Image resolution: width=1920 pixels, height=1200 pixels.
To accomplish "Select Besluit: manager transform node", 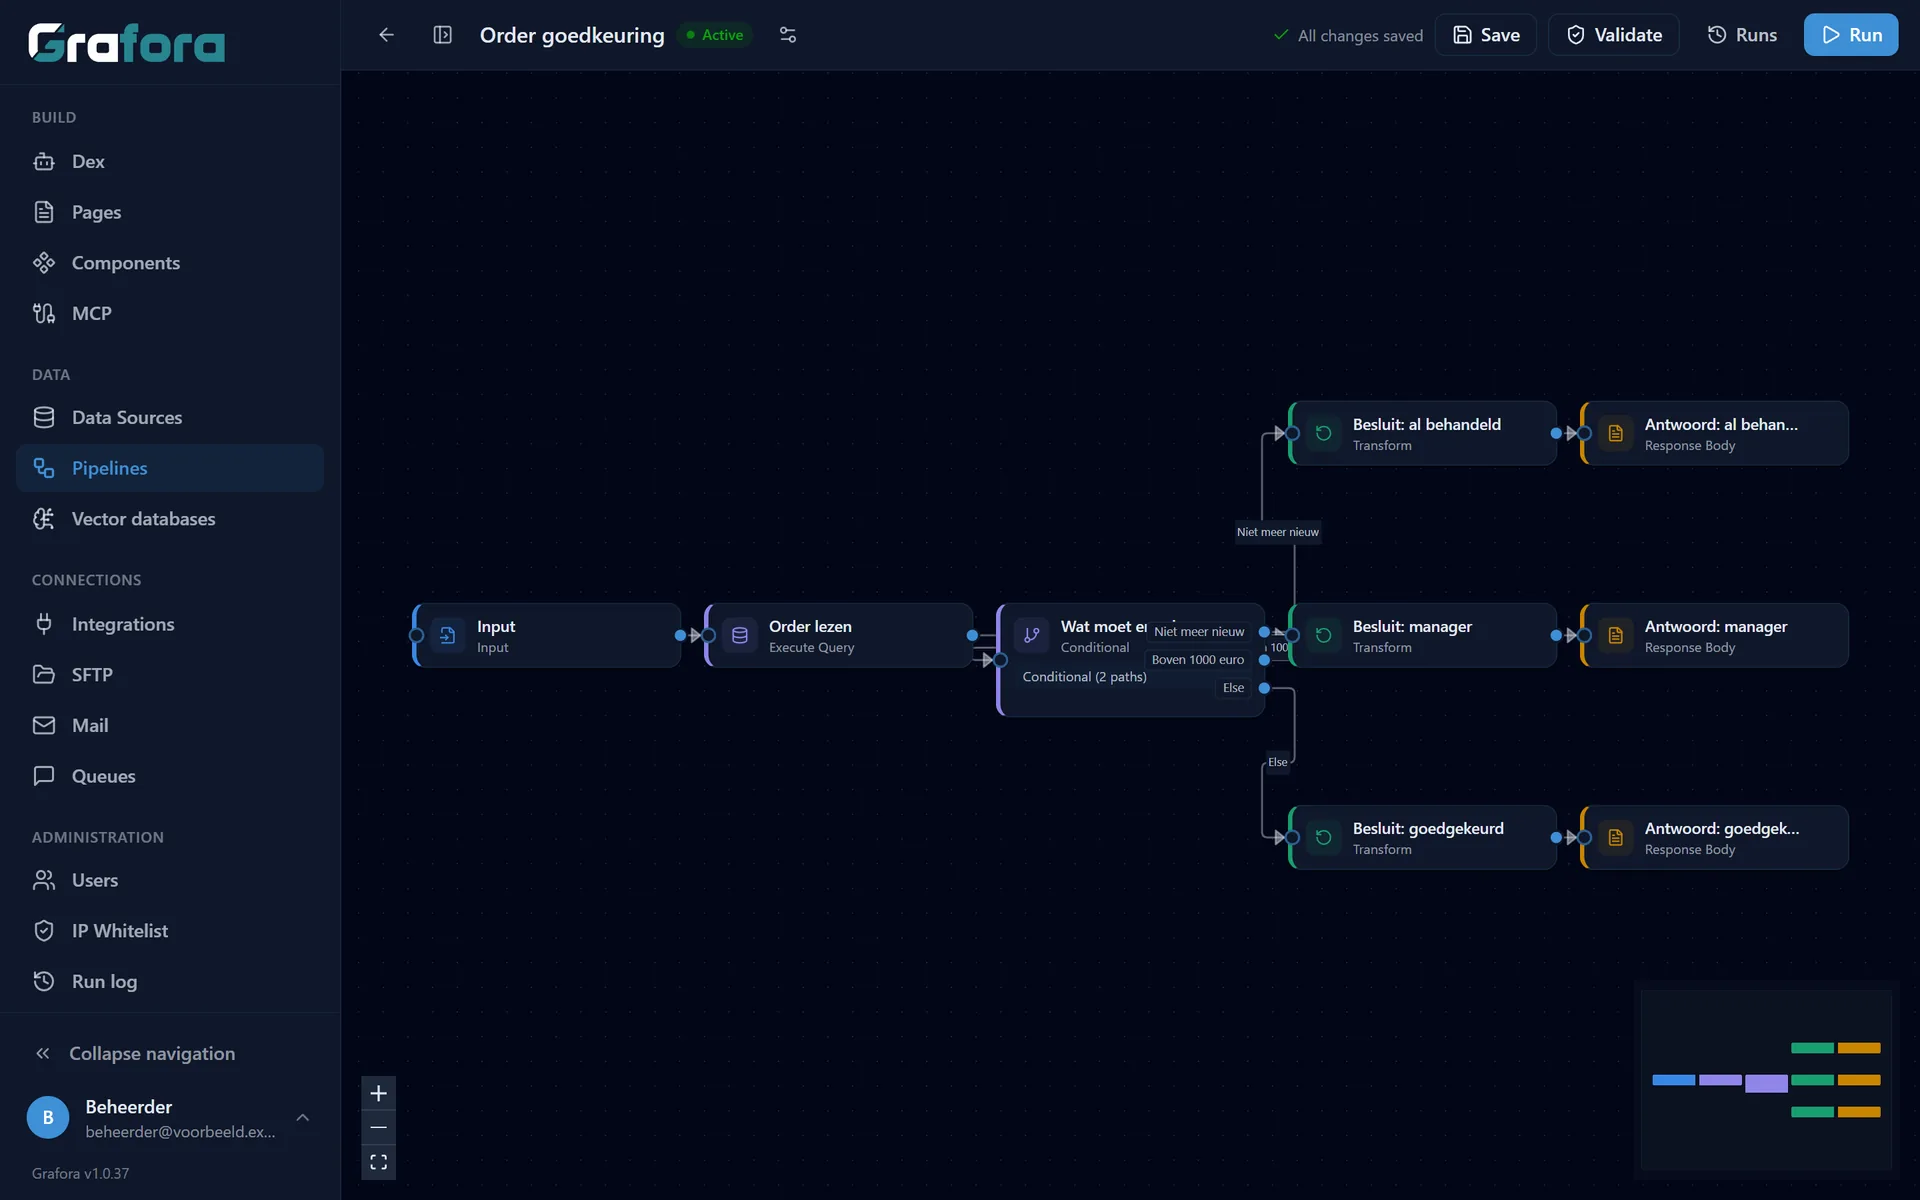I will tap(1423, 636).
